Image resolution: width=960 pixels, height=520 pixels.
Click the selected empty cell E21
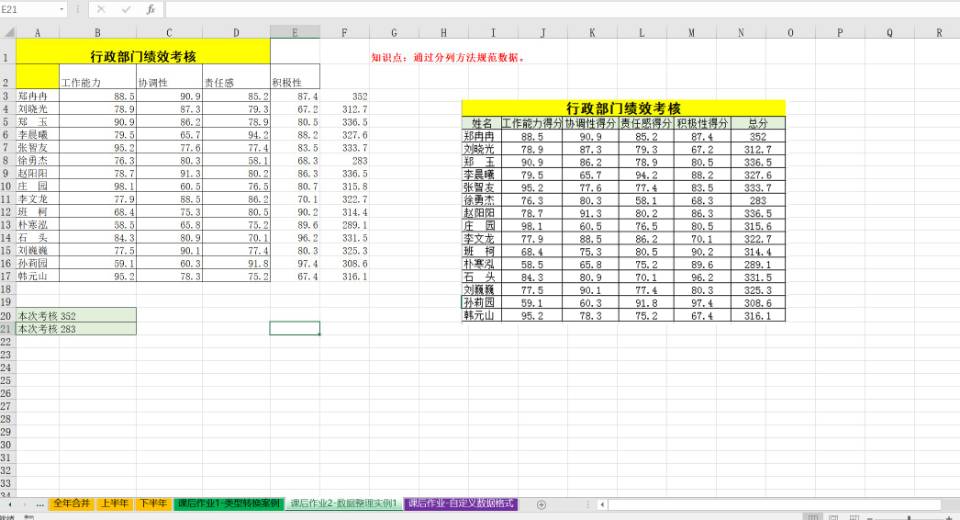[294, 328]
